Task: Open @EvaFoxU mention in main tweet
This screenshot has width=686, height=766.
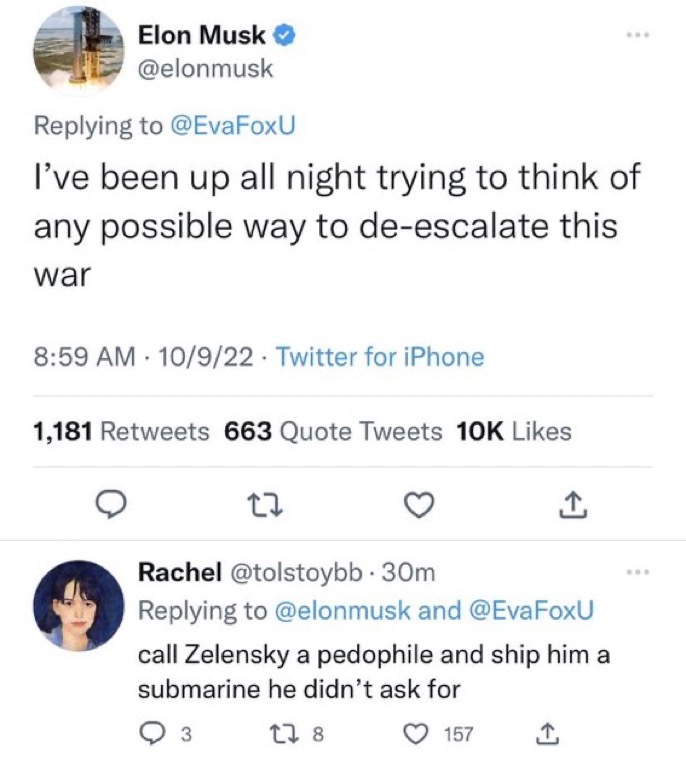Action: [232, 126]
